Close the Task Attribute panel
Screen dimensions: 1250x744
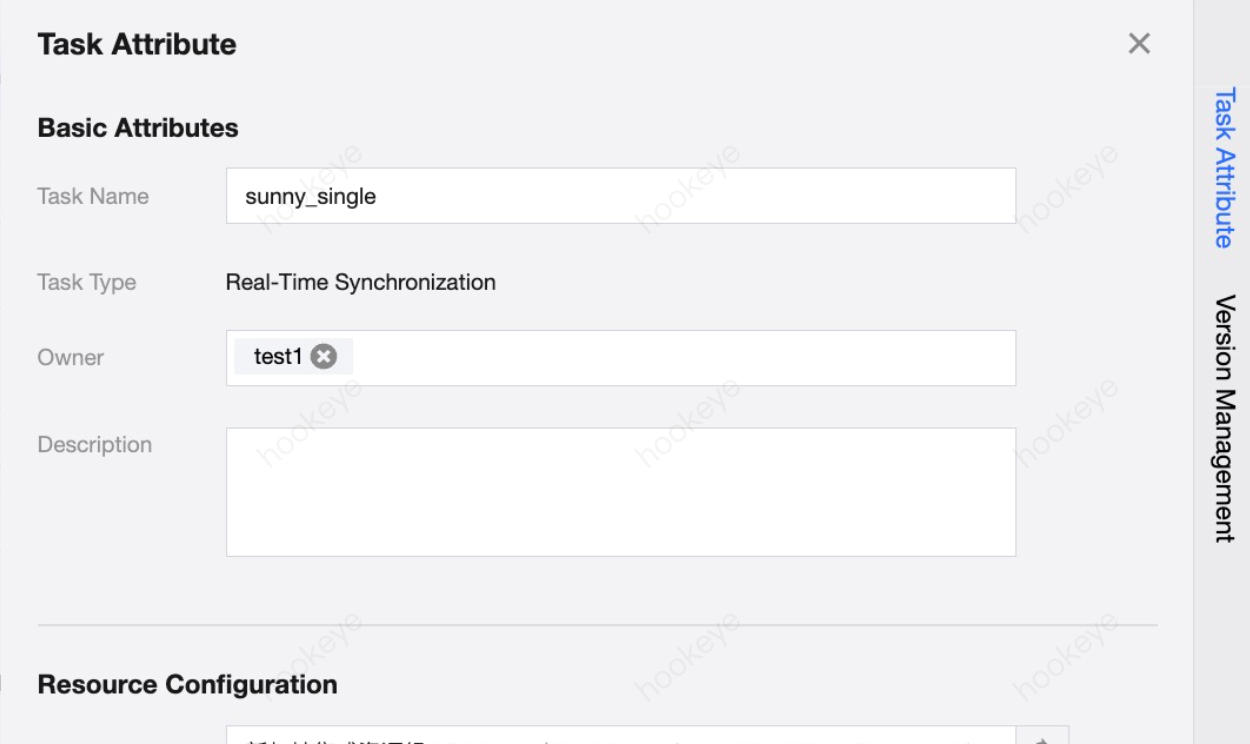[x=1139, y=44]
